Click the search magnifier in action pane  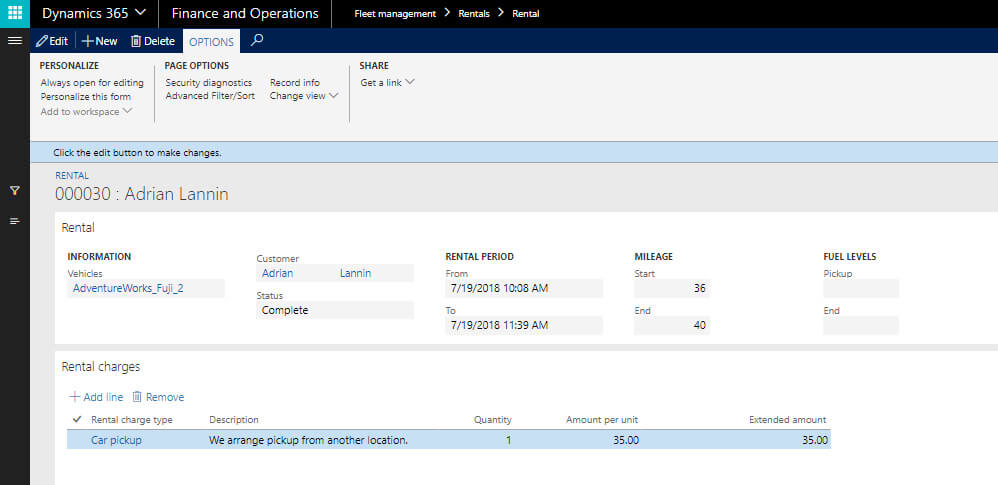(257, 40)
